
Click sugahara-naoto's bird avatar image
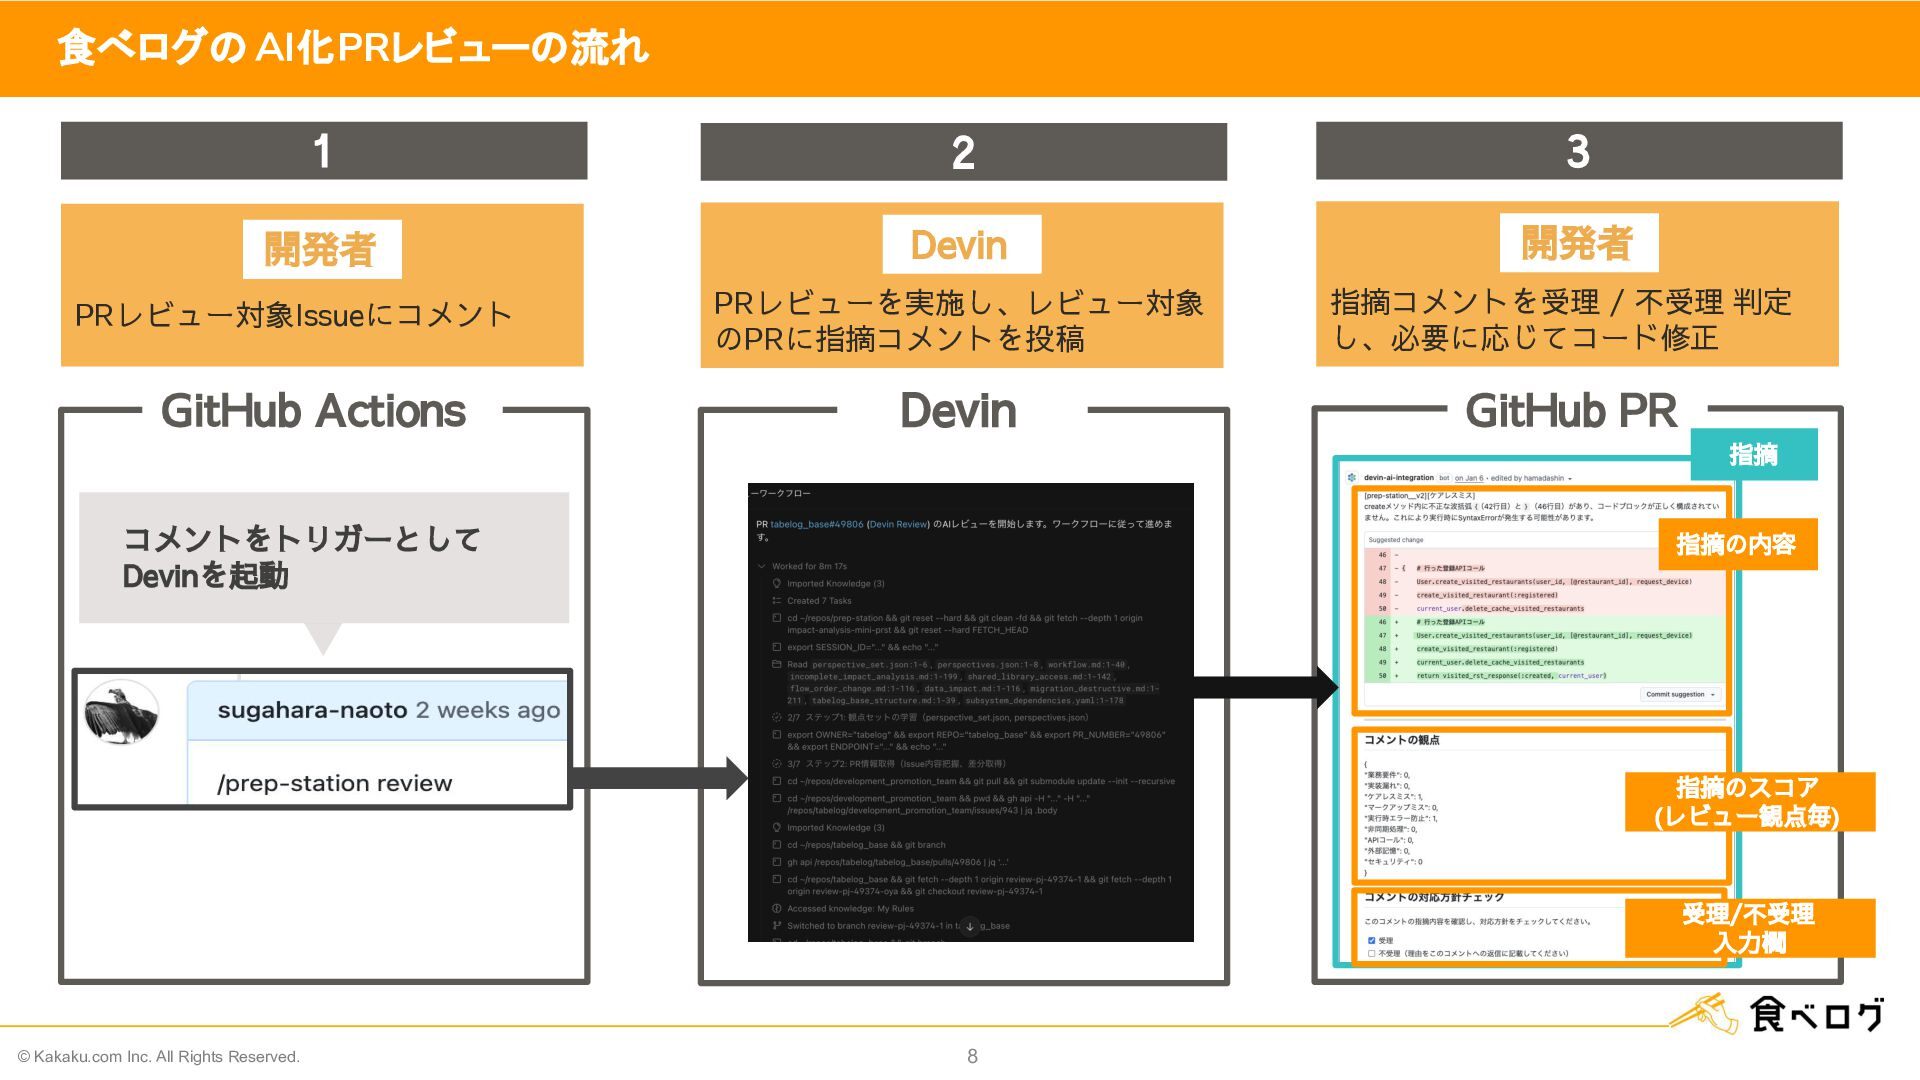121,712
